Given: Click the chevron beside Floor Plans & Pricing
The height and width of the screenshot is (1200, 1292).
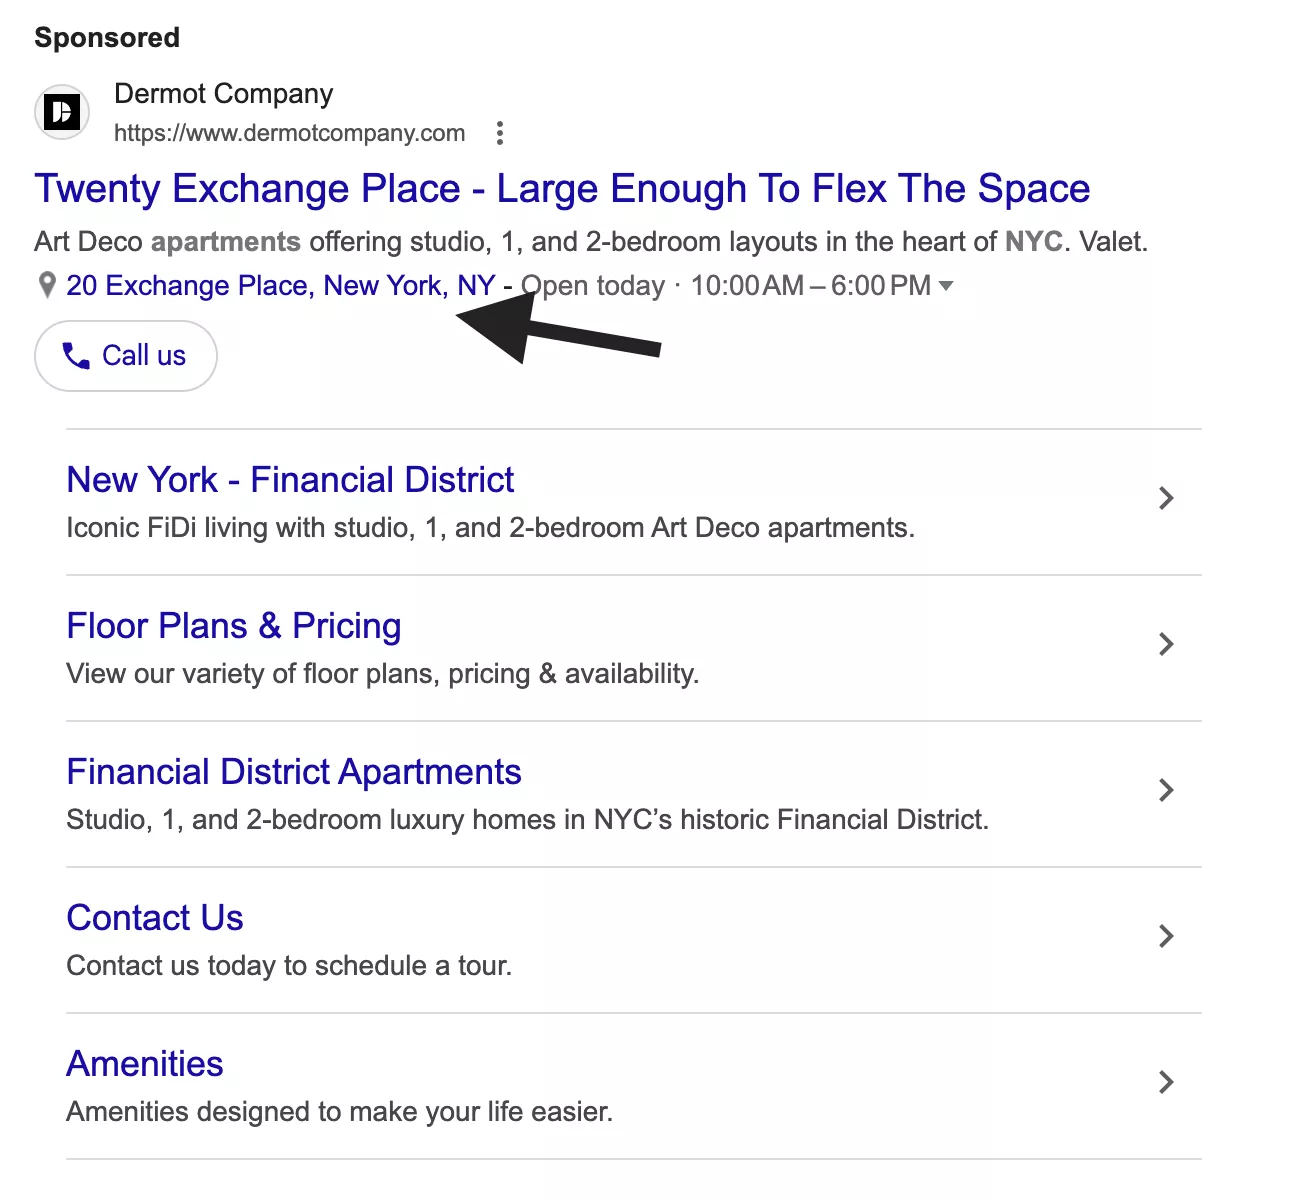Looking at the screenshot, I should click(x=1166, y=645).
